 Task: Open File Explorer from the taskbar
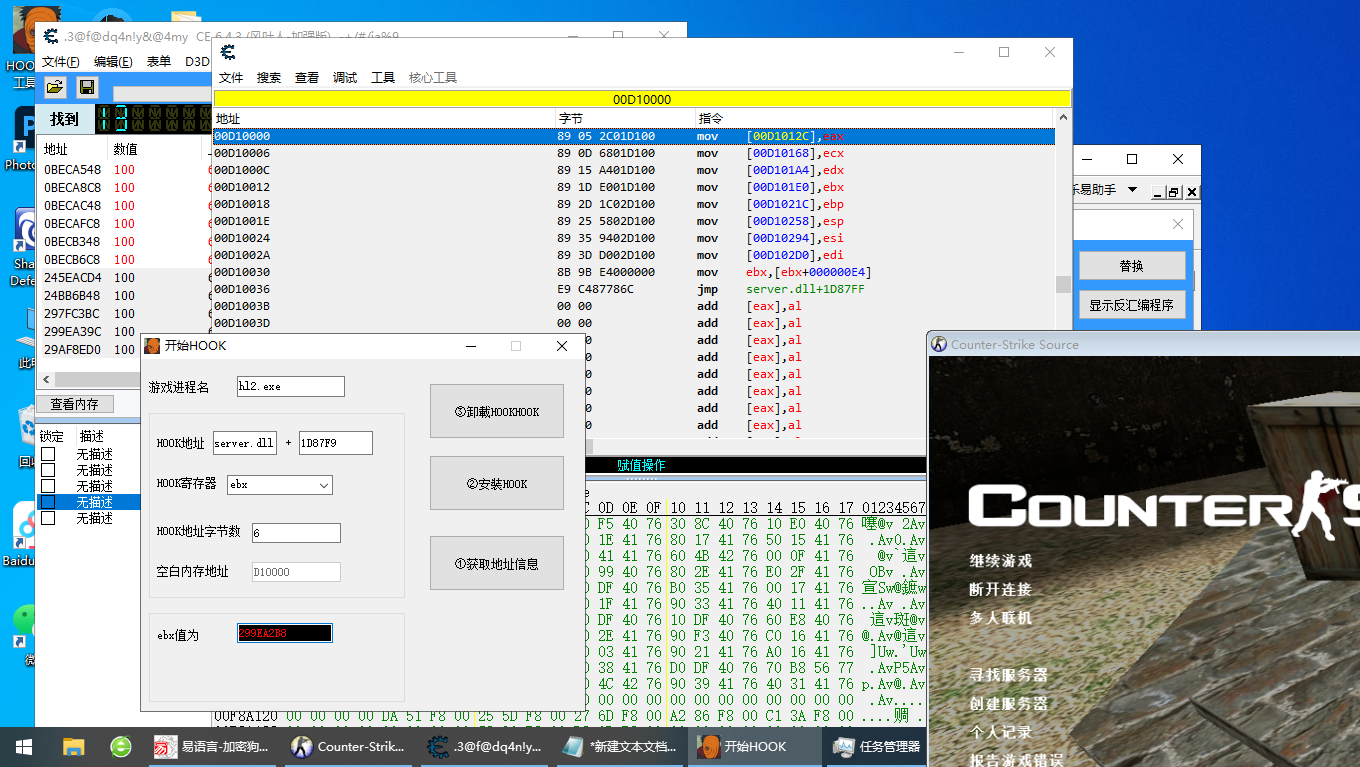(74, 747)
